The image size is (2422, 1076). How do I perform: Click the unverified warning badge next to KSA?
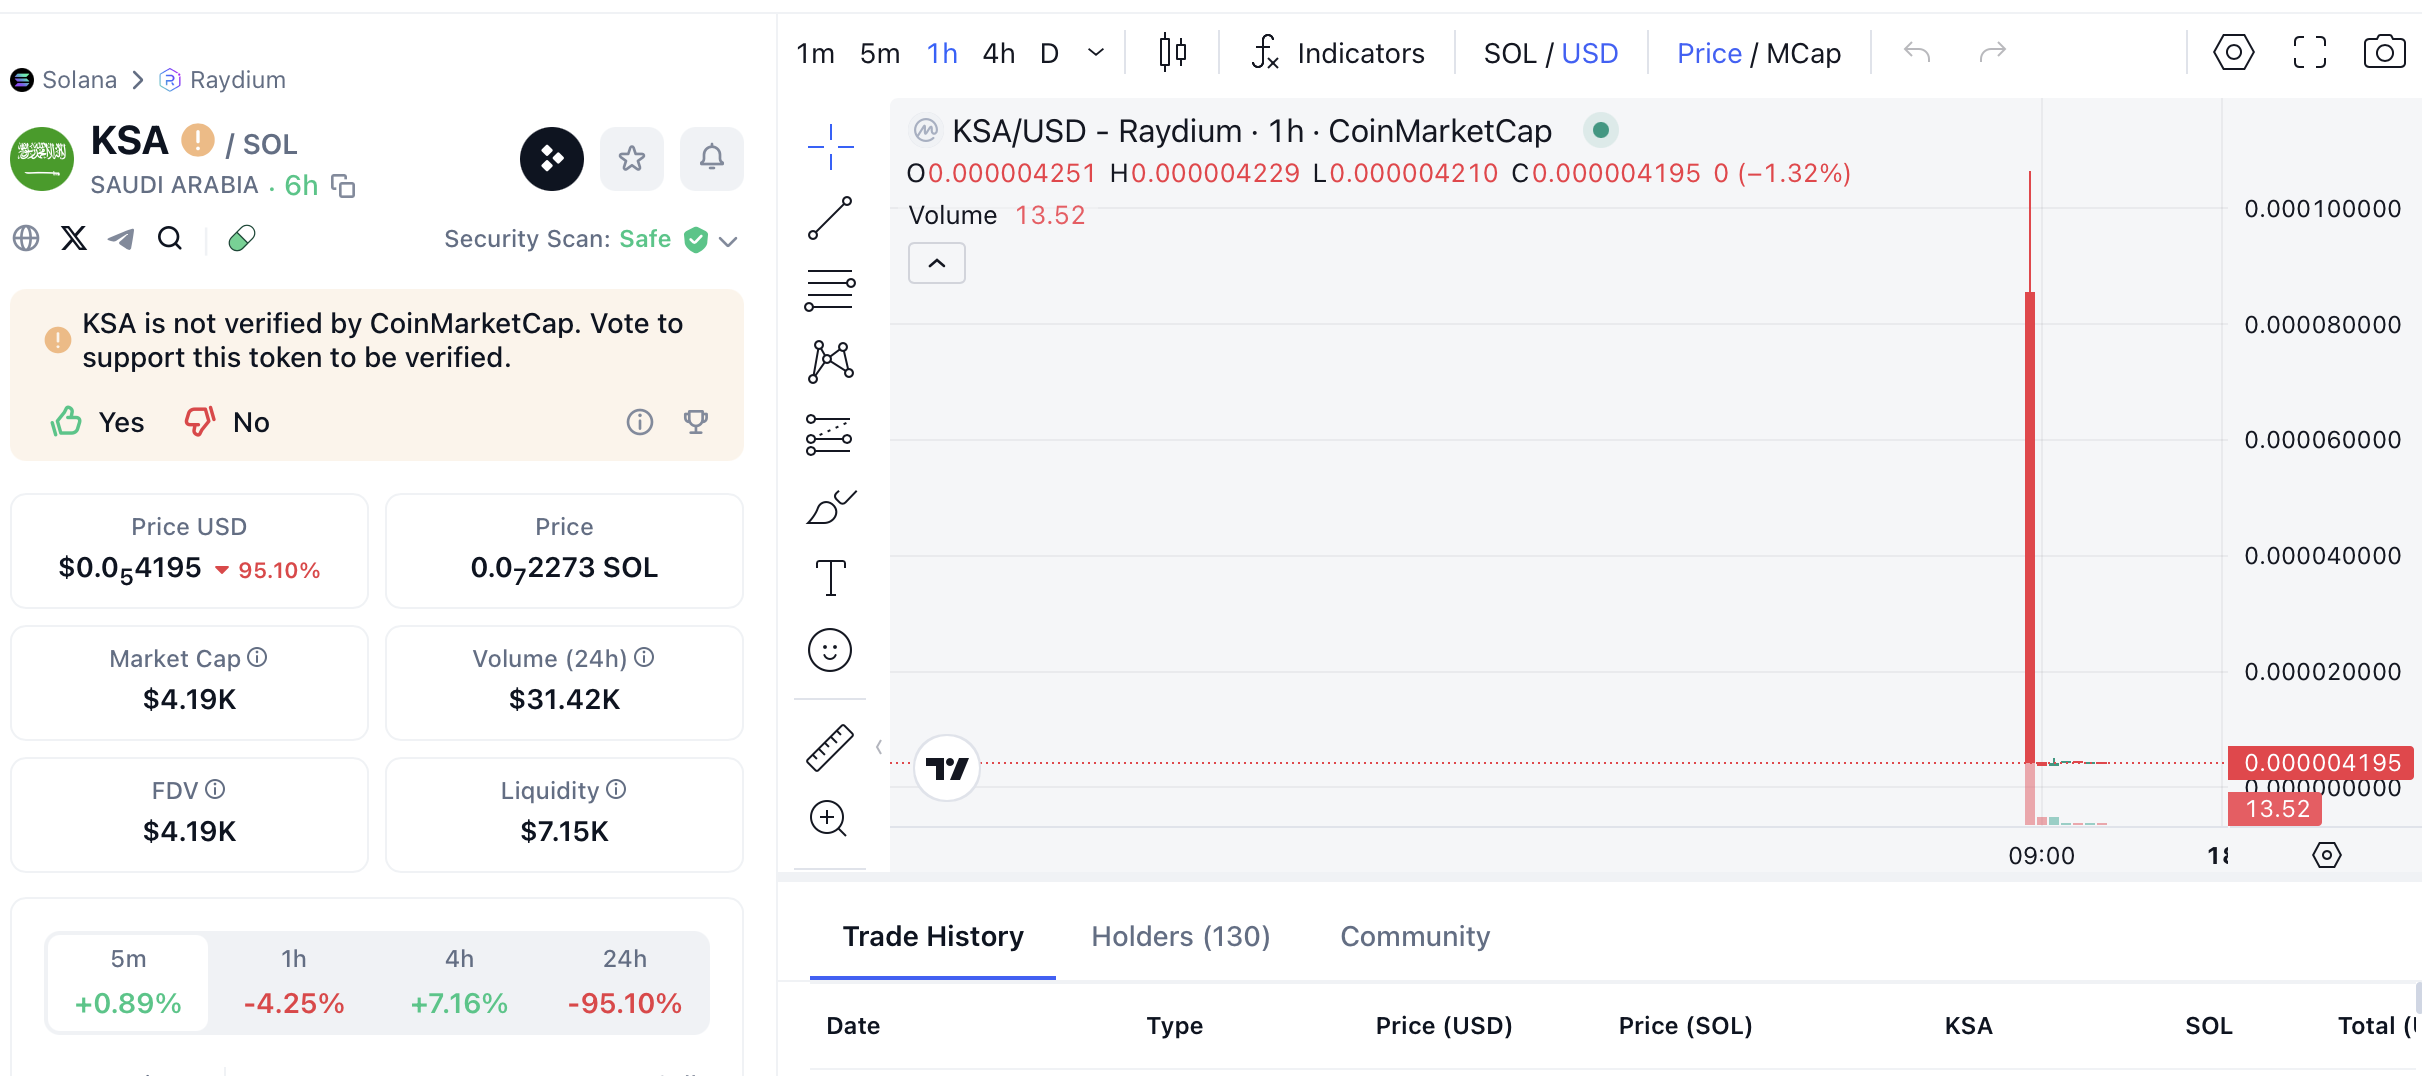(x=198, y=140)
